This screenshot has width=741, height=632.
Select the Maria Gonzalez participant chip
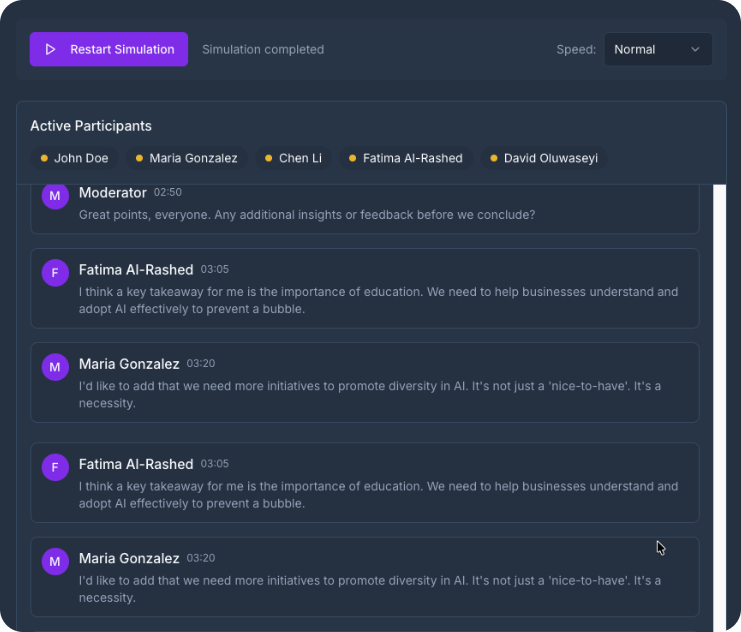tap(186, 158)
